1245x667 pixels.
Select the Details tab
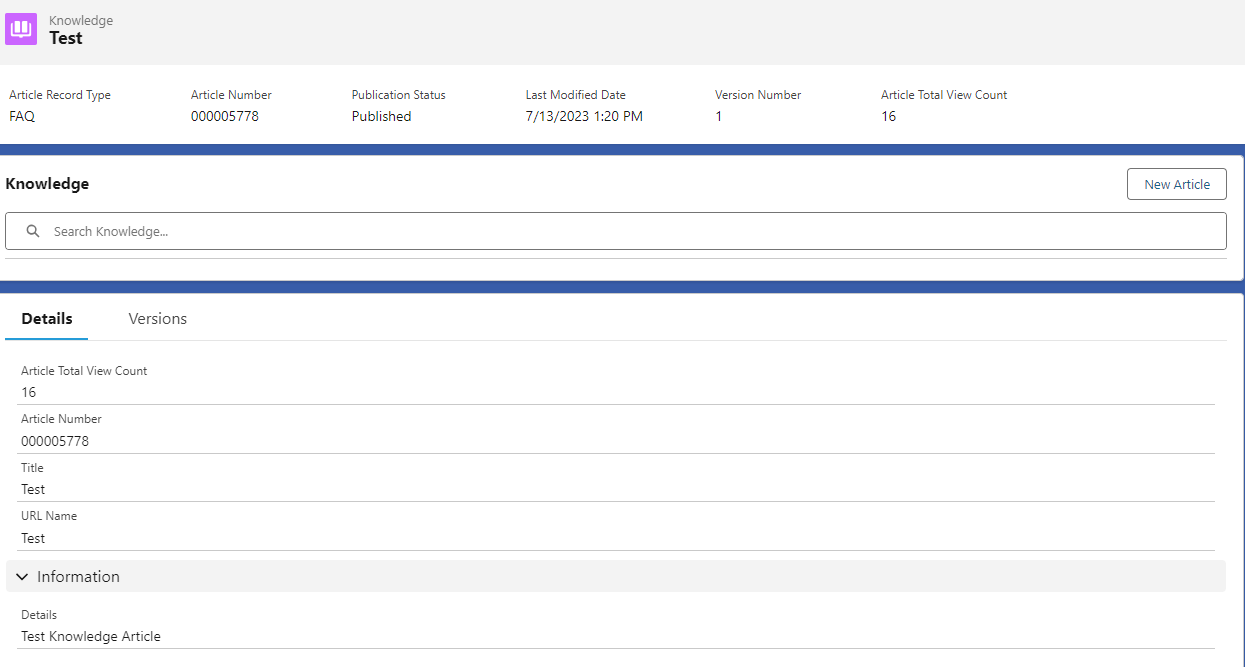point(47,319)
